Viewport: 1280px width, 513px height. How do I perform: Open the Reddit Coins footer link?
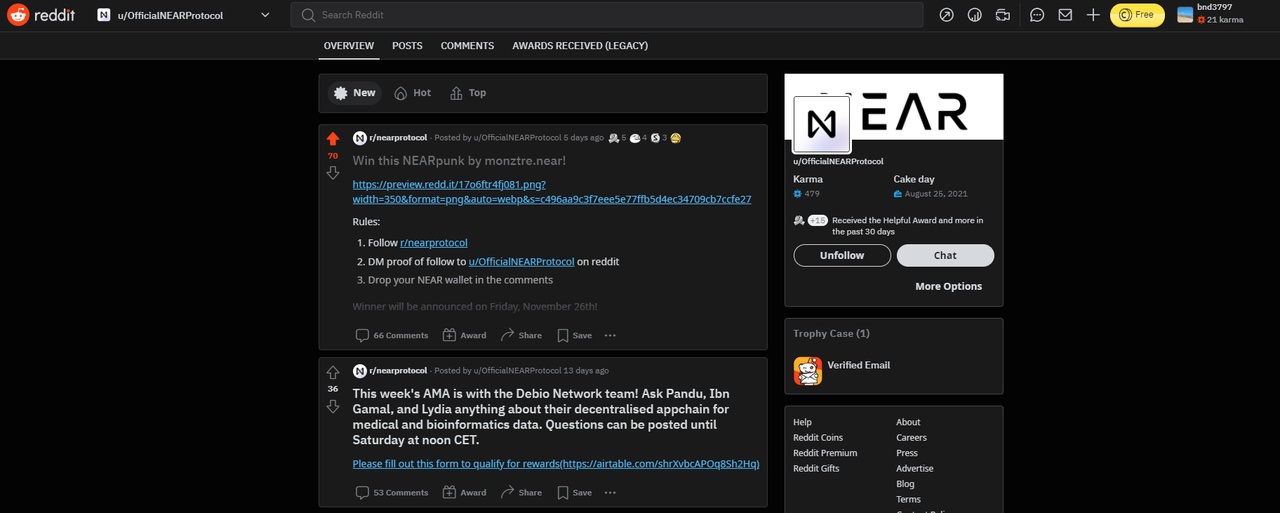818,437
